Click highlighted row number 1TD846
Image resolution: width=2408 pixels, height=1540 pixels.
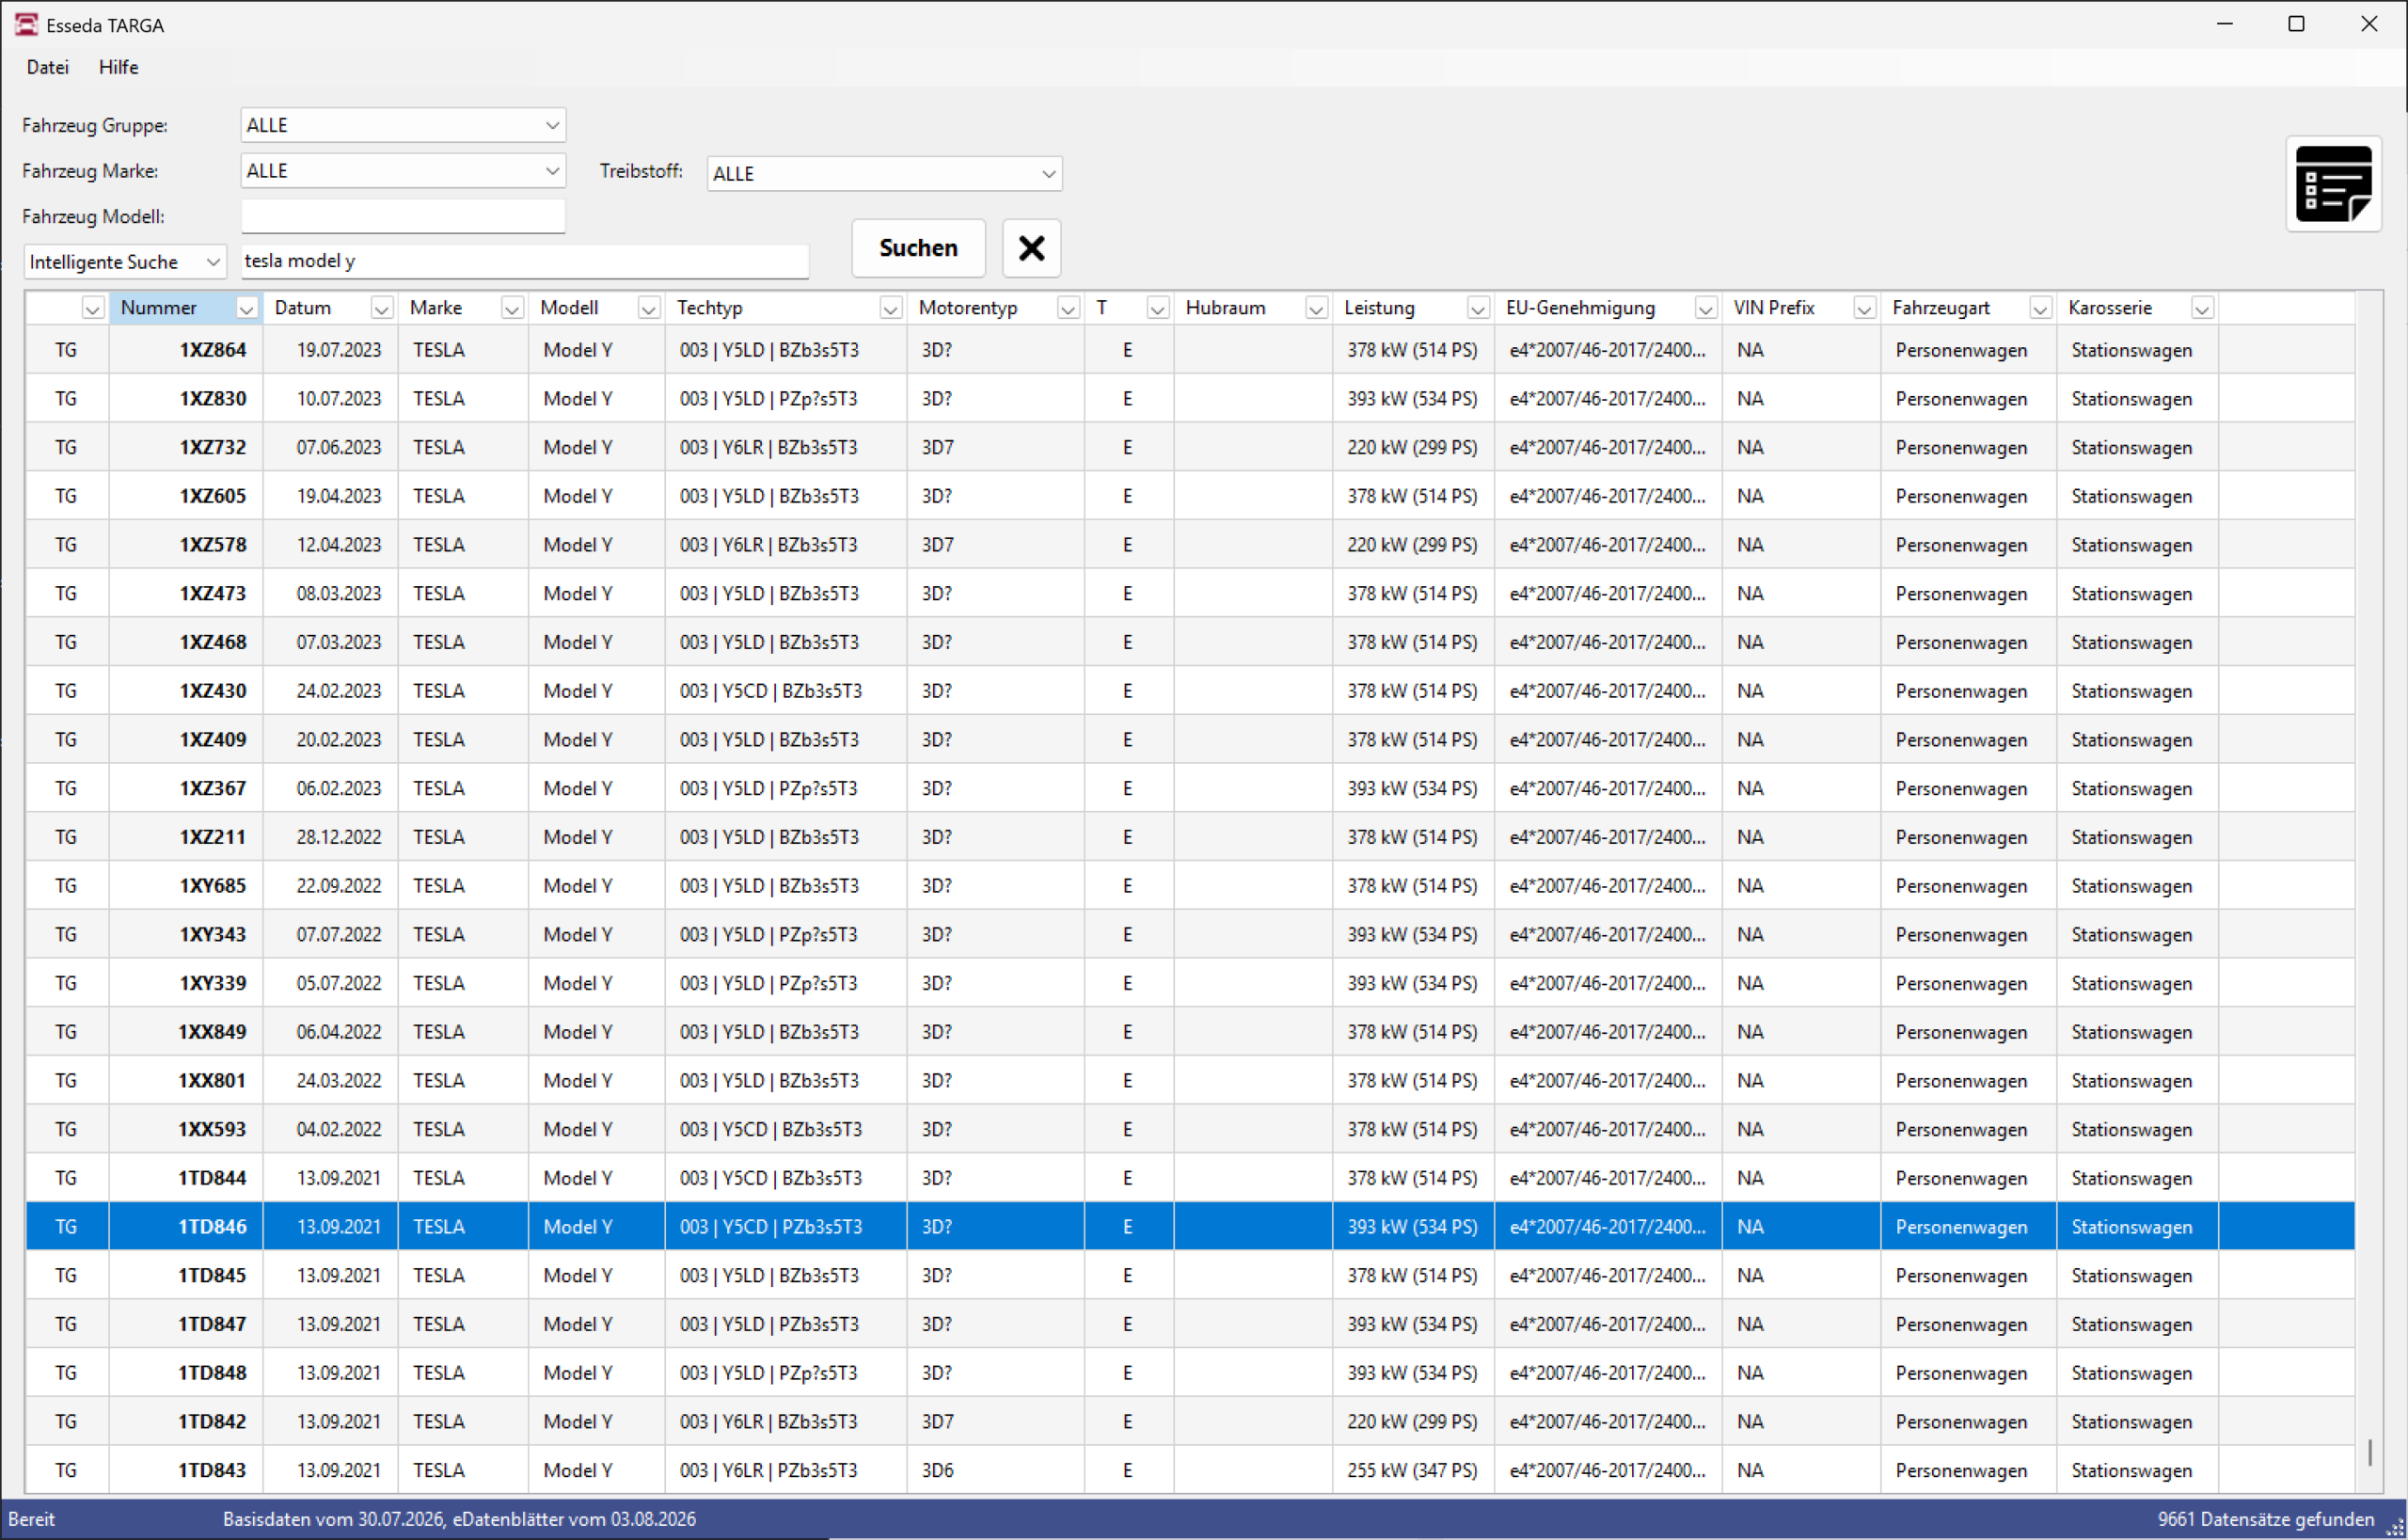(1190, 1227)
